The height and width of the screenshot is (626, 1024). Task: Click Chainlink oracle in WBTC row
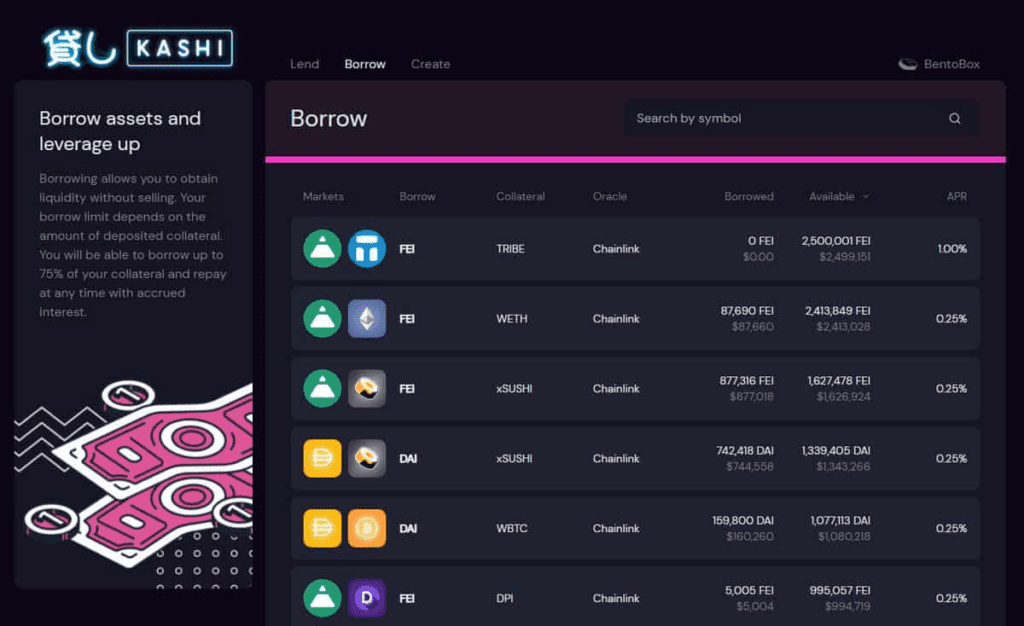click(x=616, y=528)
